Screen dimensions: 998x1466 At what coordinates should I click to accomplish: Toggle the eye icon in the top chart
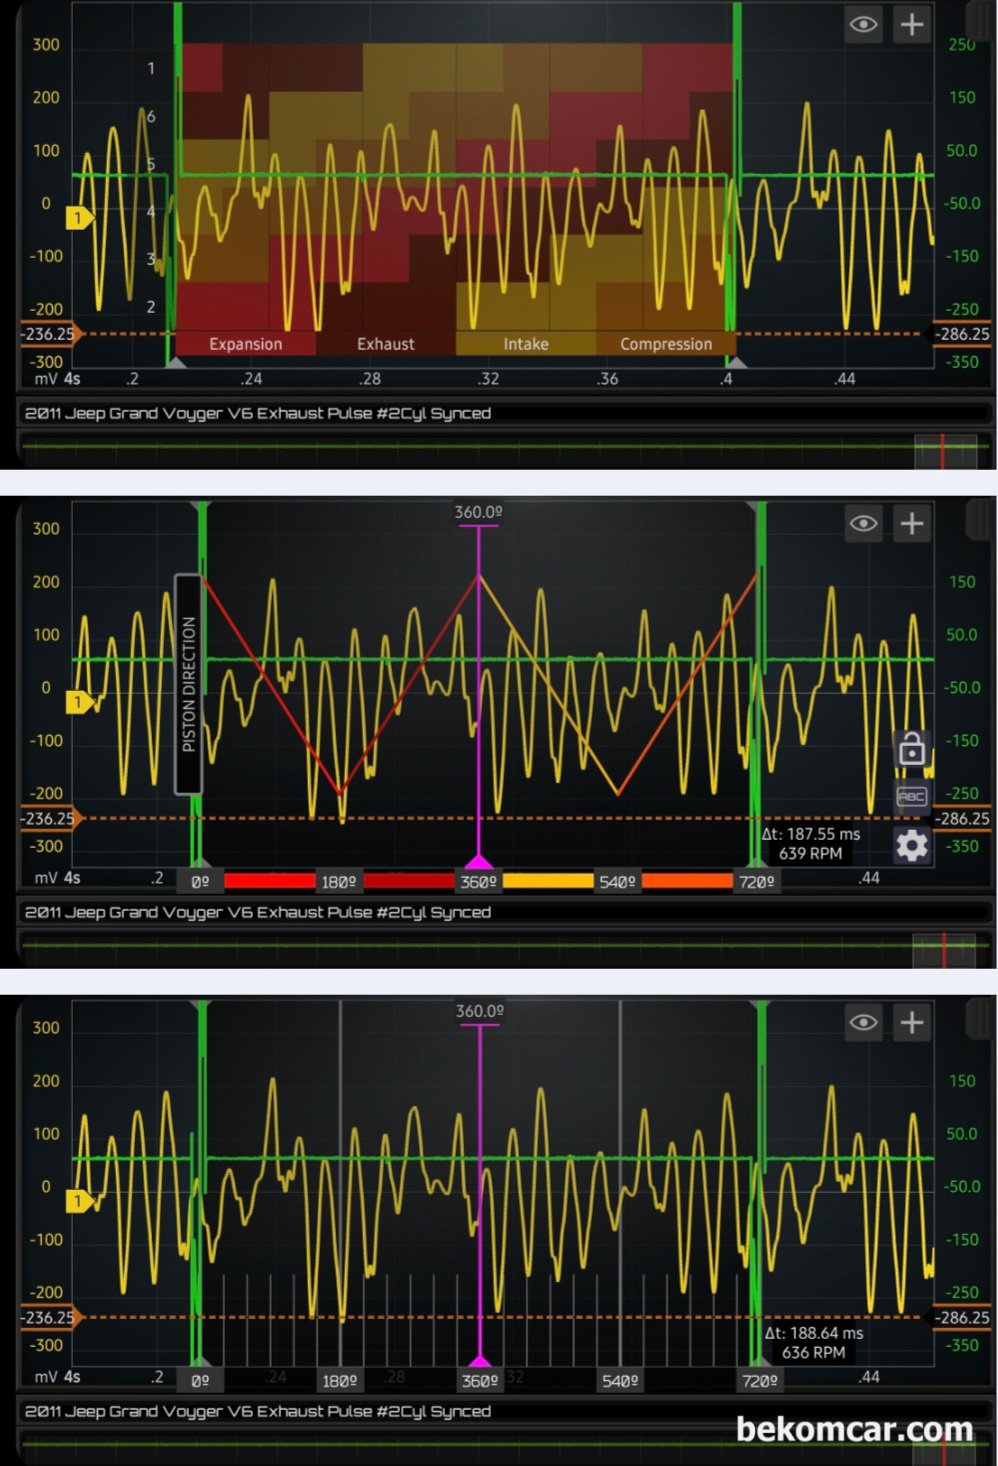click(x=864, y=24)
